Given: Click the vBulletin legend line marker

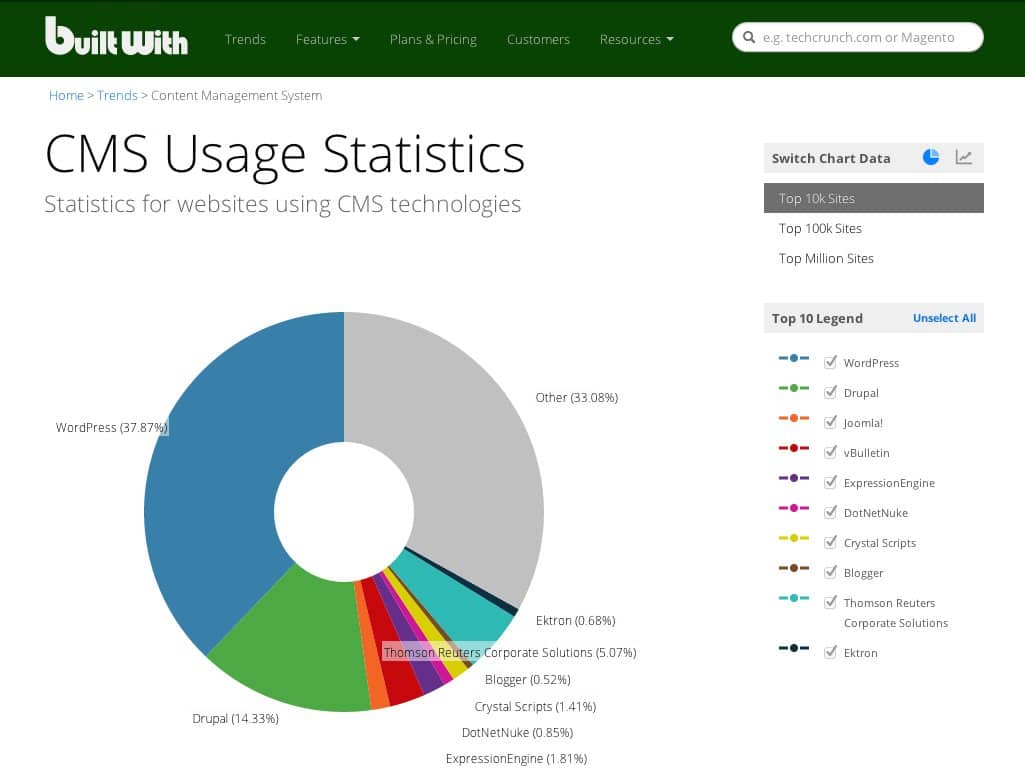Looking at the screenshot, I should tap(794, 449).
